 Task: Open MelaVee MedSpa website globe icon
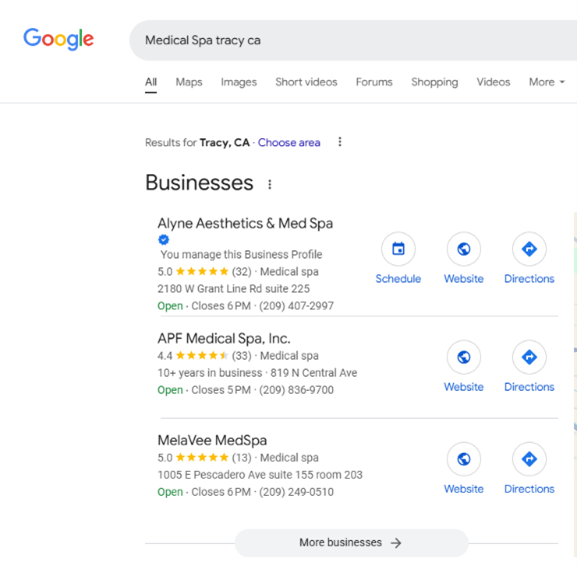point(464,459)
